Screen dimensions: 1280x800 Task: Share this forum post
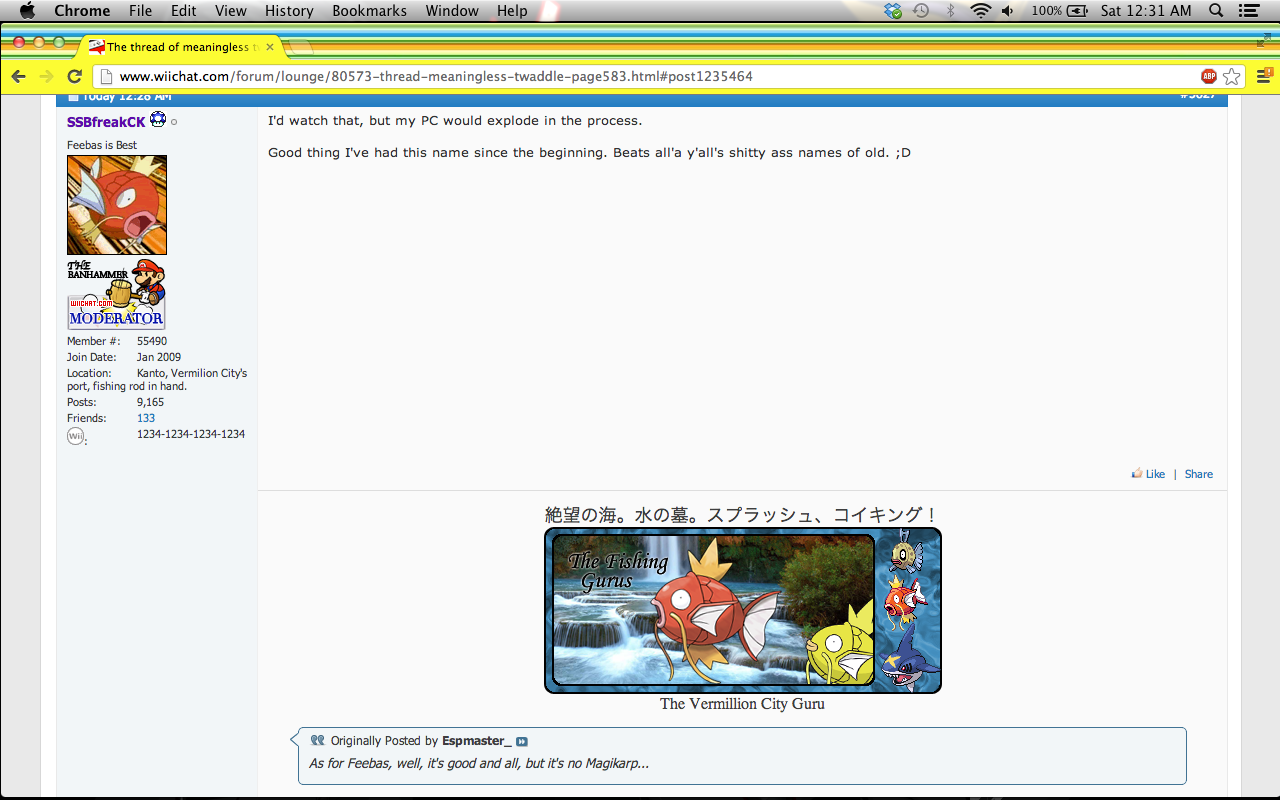click(1199, 474)
